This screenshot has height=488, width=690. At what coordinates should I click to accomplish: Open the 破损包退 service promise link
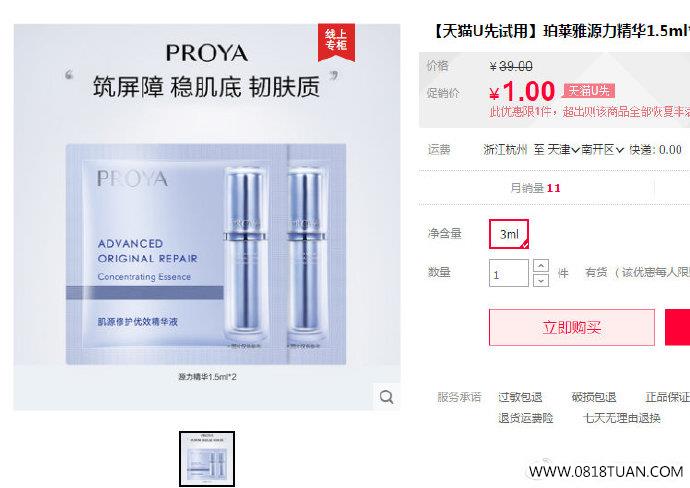click(x=594, y=397)
